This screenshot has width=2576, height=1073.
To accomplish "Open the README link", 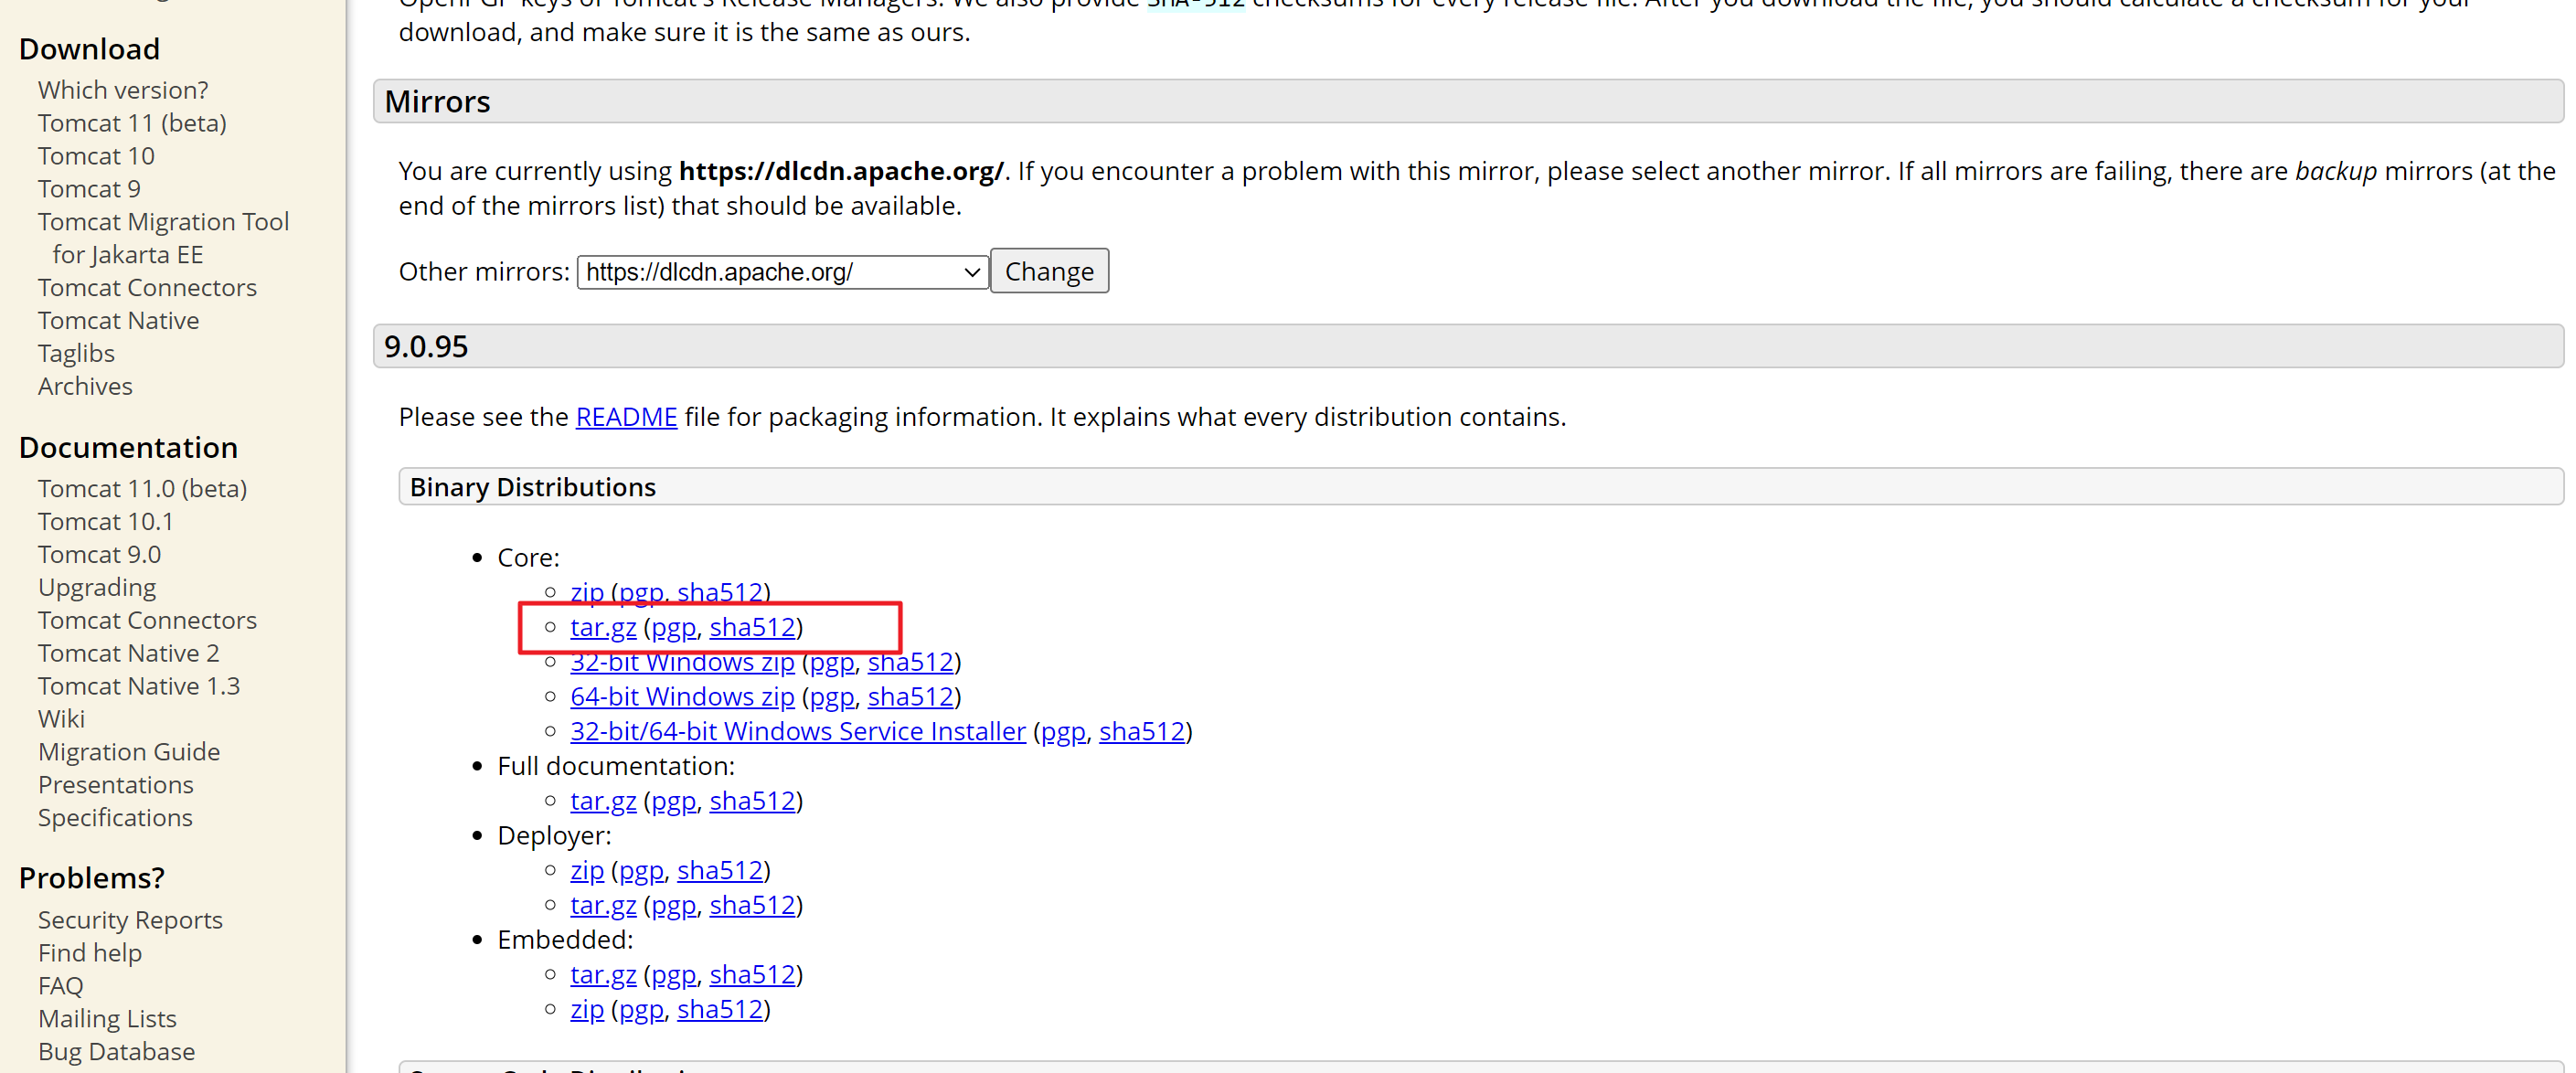I will click(x=626, y=417).
